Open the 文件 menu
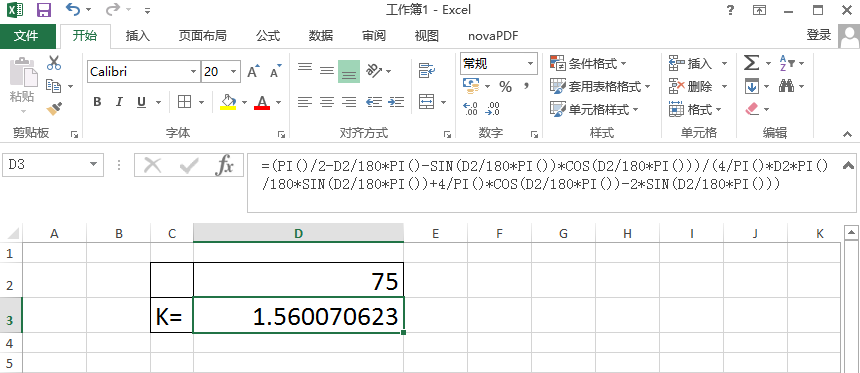The height and width of the screenshot is (373, 860). pos(26,36)
